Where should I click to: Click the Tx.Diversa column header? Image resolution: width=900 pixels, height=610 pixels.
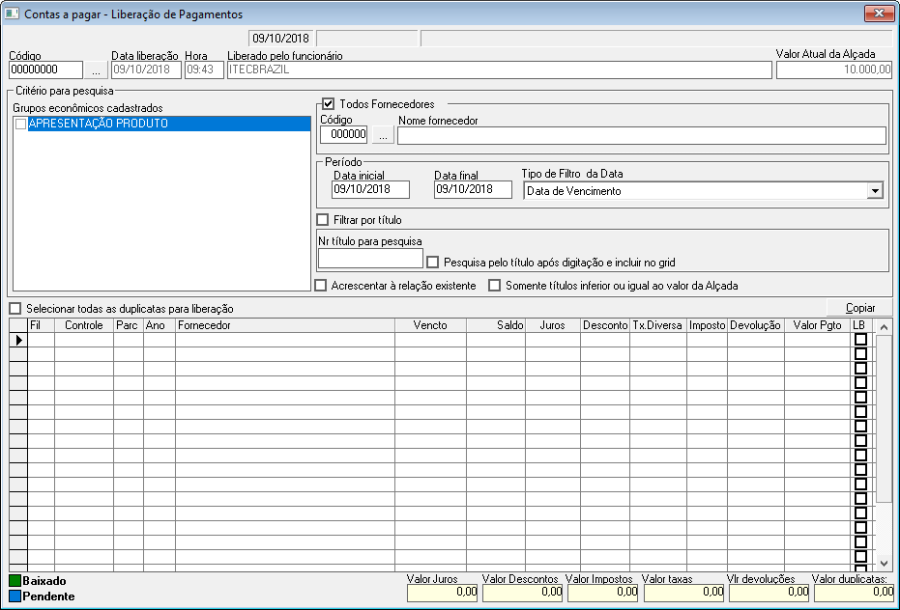pos(658,325)
